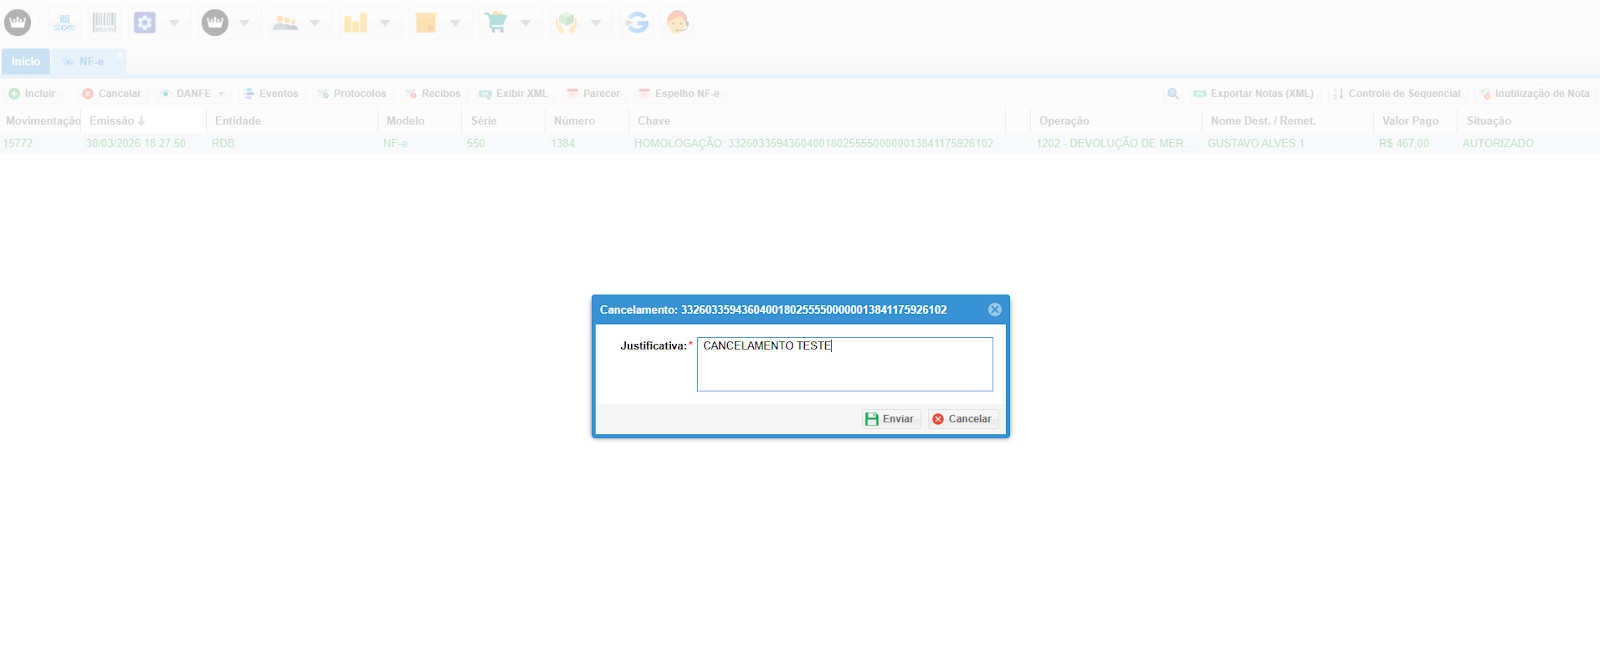The image size is (1600, 670).
Task: Open the illi store icon
Action: tap(64, 22)
